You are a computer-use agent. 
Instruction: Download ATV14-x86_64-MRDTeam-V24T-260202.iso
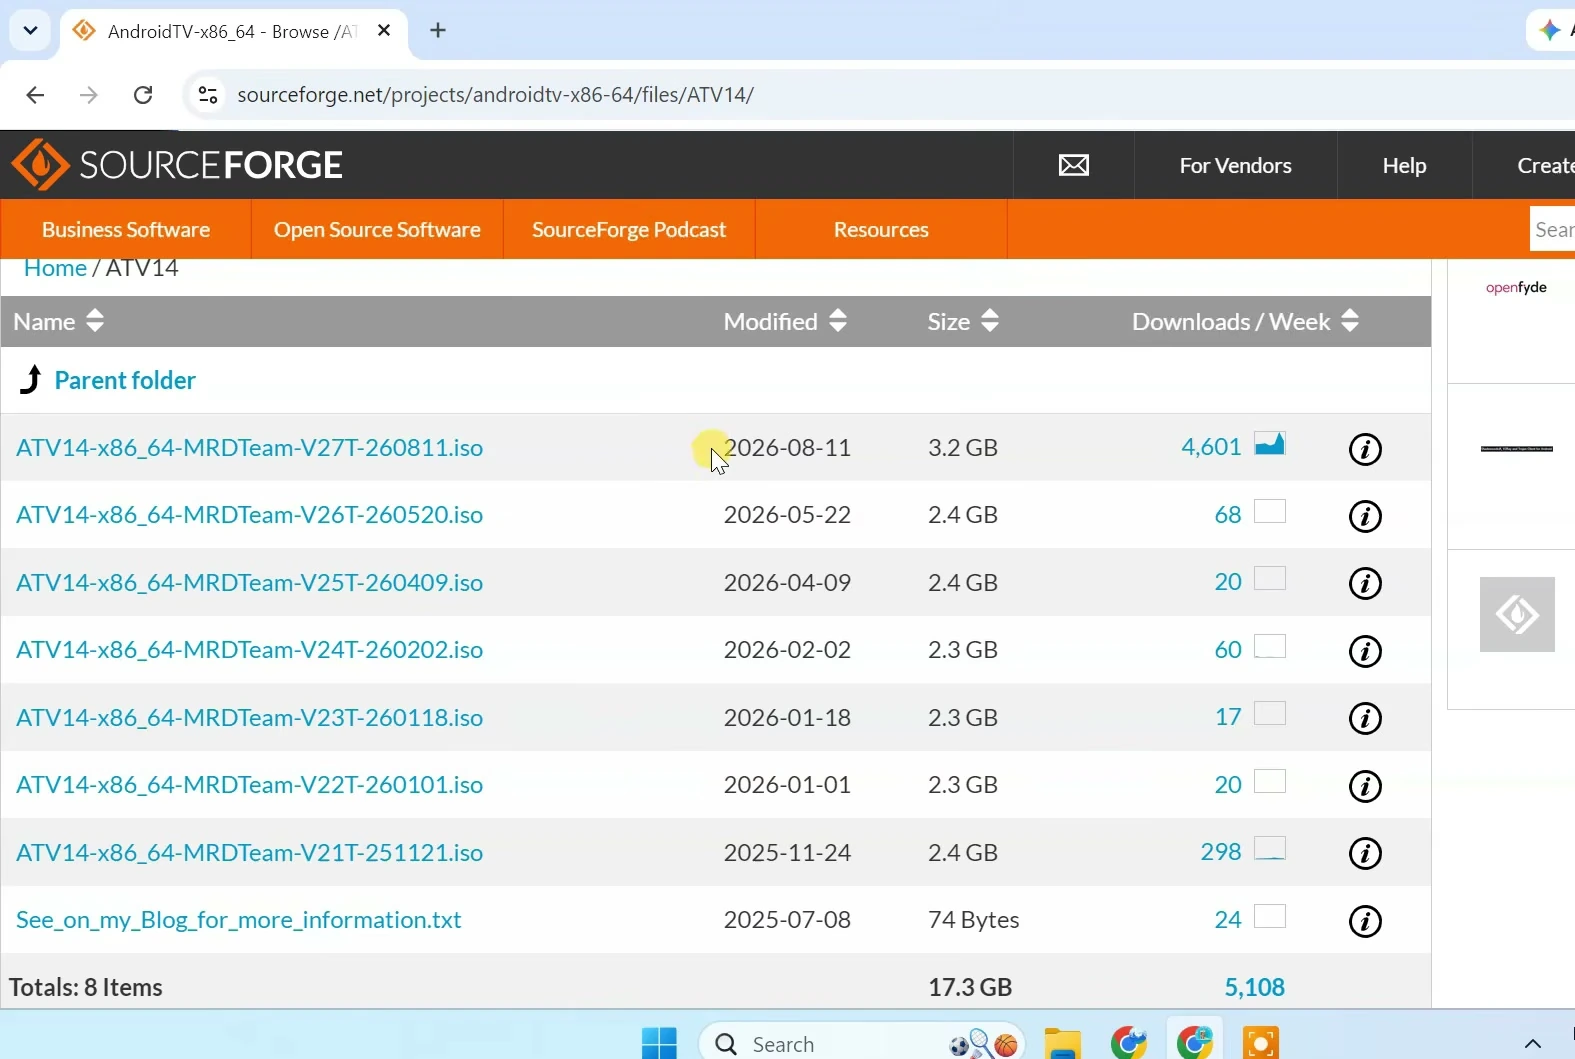[250, 649]
